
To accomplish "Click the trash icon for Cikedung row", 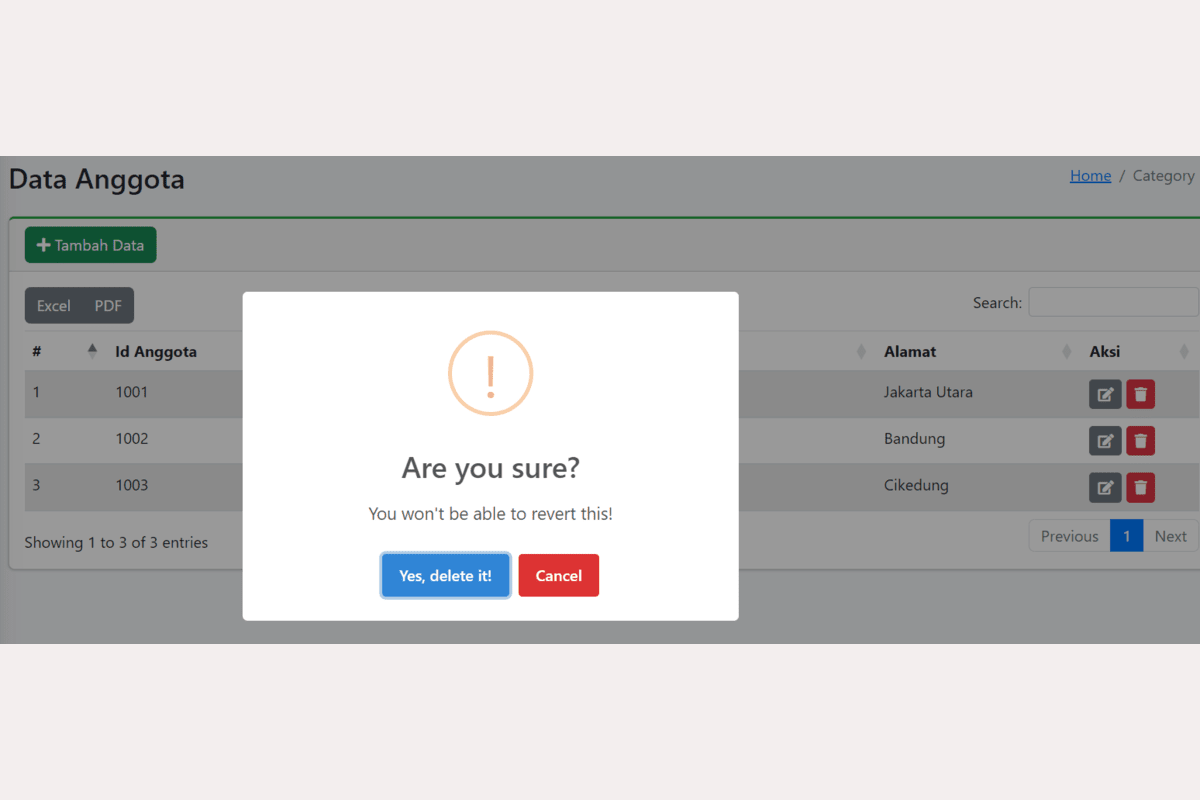I will point(1140,487).
